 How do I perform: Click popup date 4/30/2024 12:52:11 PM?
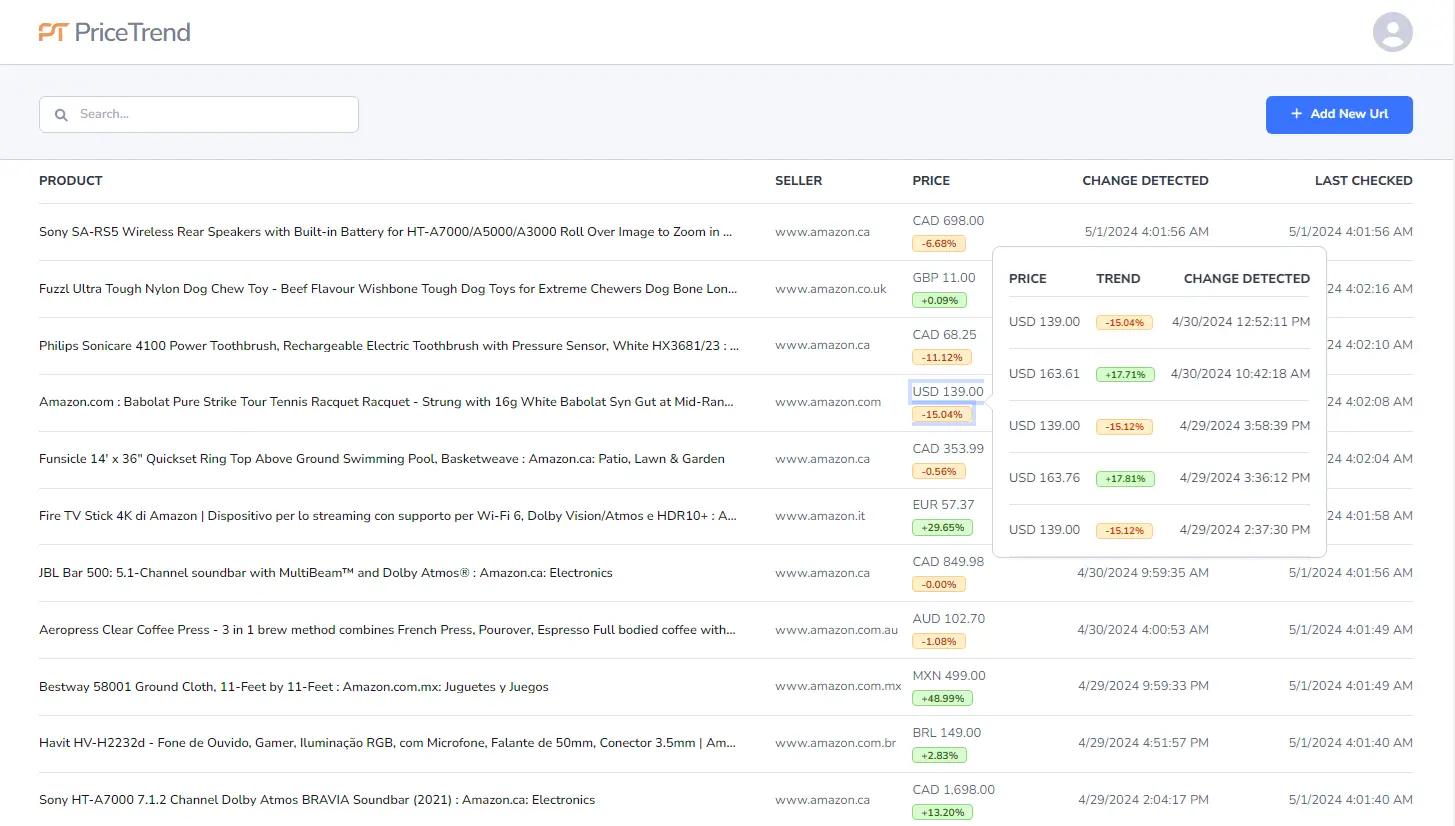click(1240, 322)
